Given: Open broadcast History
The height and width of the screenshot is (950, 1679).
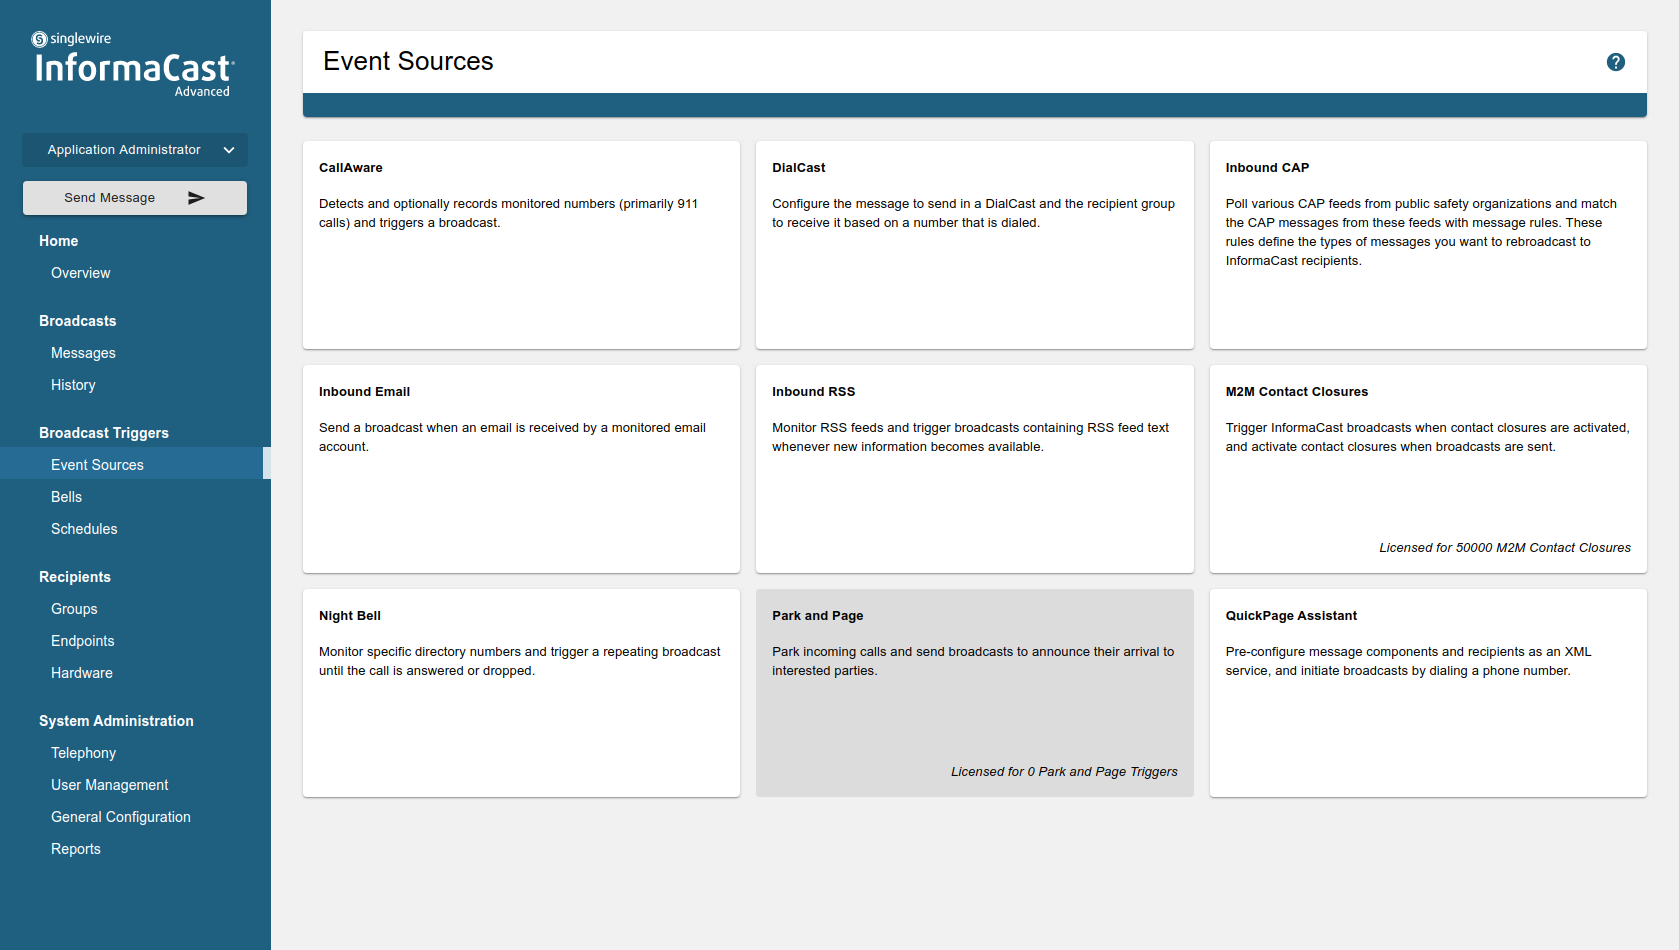Looking at the screenshot, I should click(73, 385).
